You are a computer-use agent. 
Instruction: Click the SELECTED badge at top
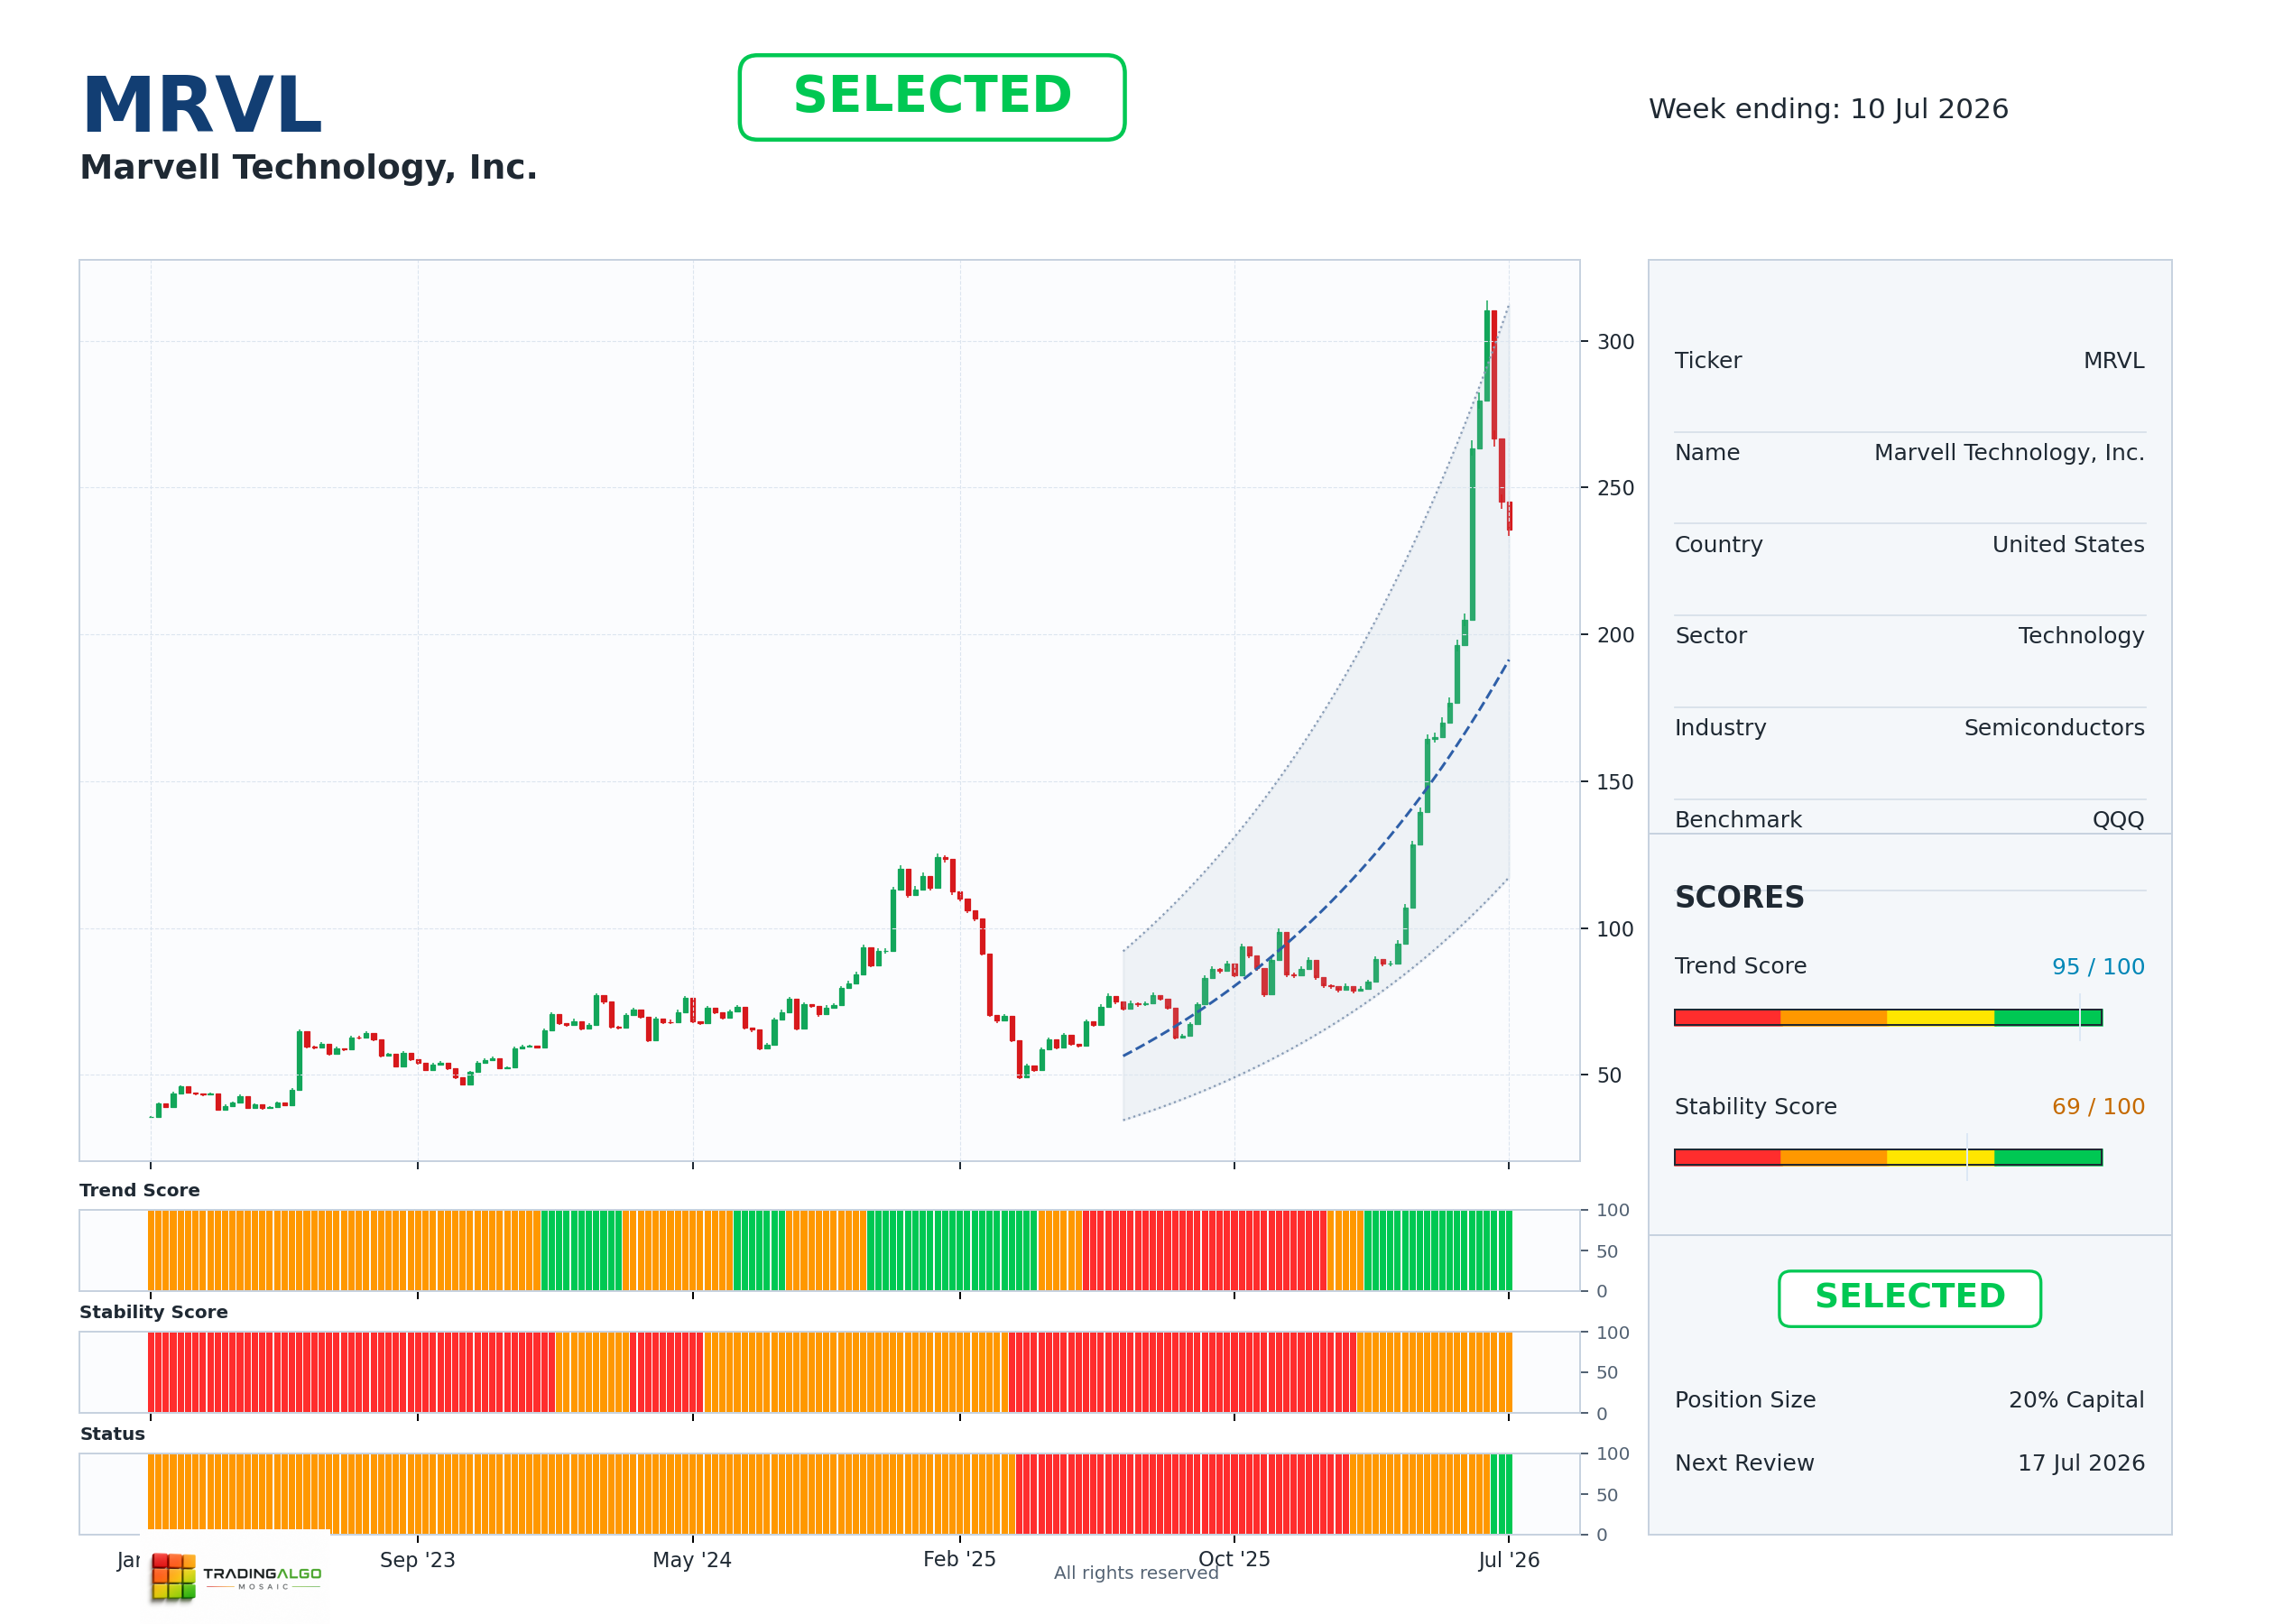click(x=931, y=97)
